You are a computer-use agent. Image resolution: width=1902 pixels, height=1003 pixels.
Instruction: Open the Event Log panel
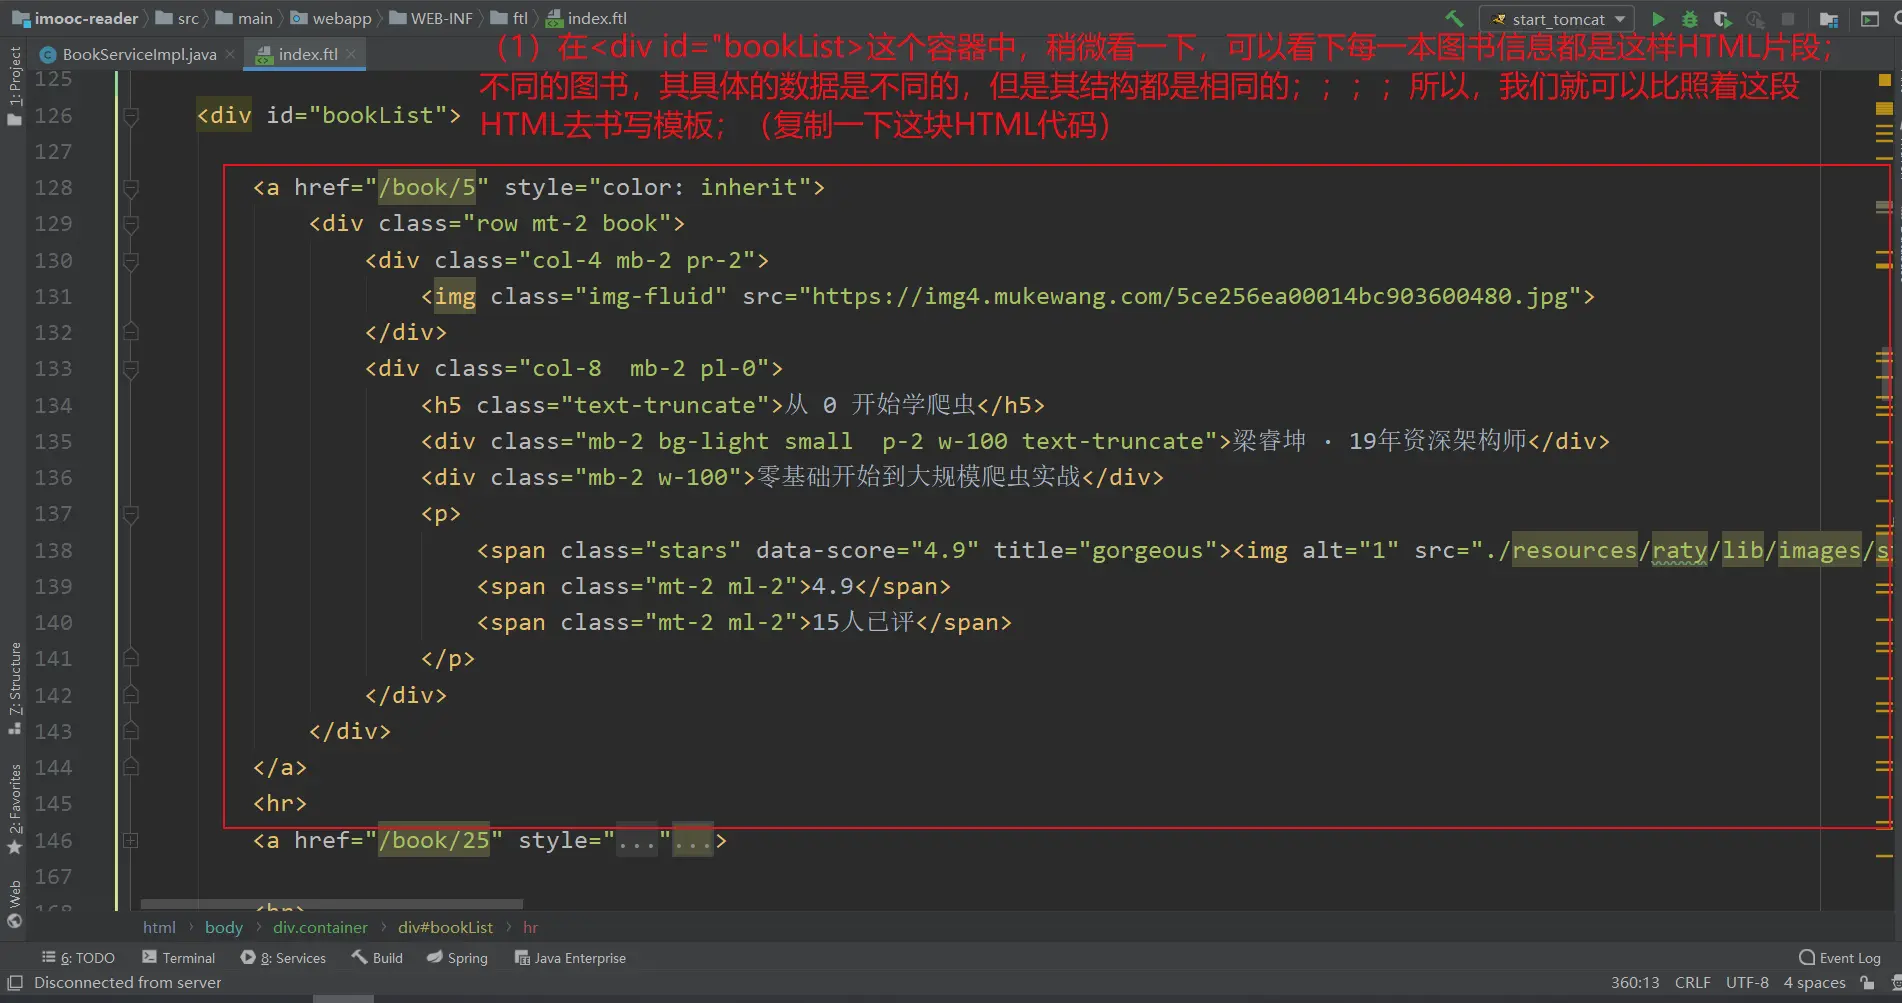[x=1840, y=958]
